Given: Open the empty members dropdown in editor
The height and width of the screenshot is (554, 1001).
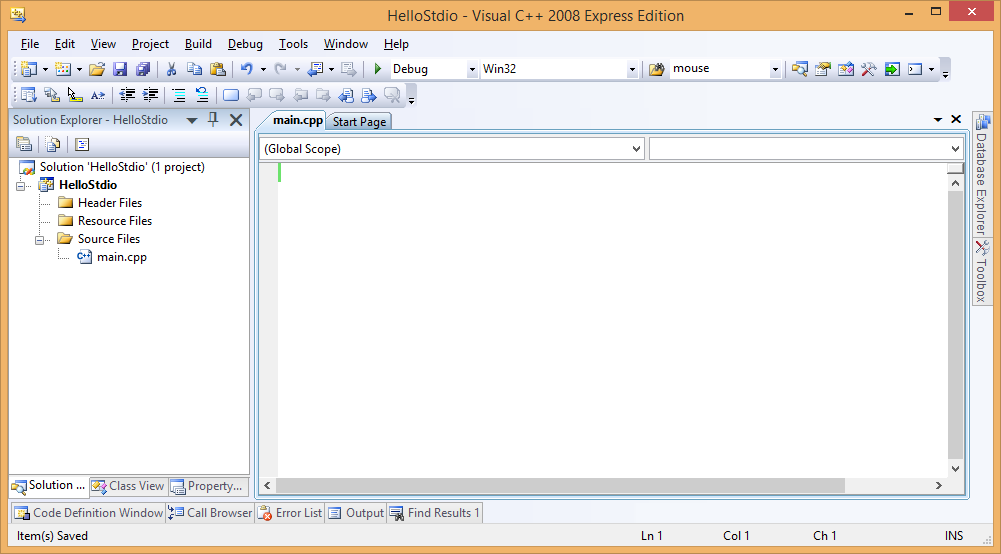Looking at the screenshot, I should 806,149.
